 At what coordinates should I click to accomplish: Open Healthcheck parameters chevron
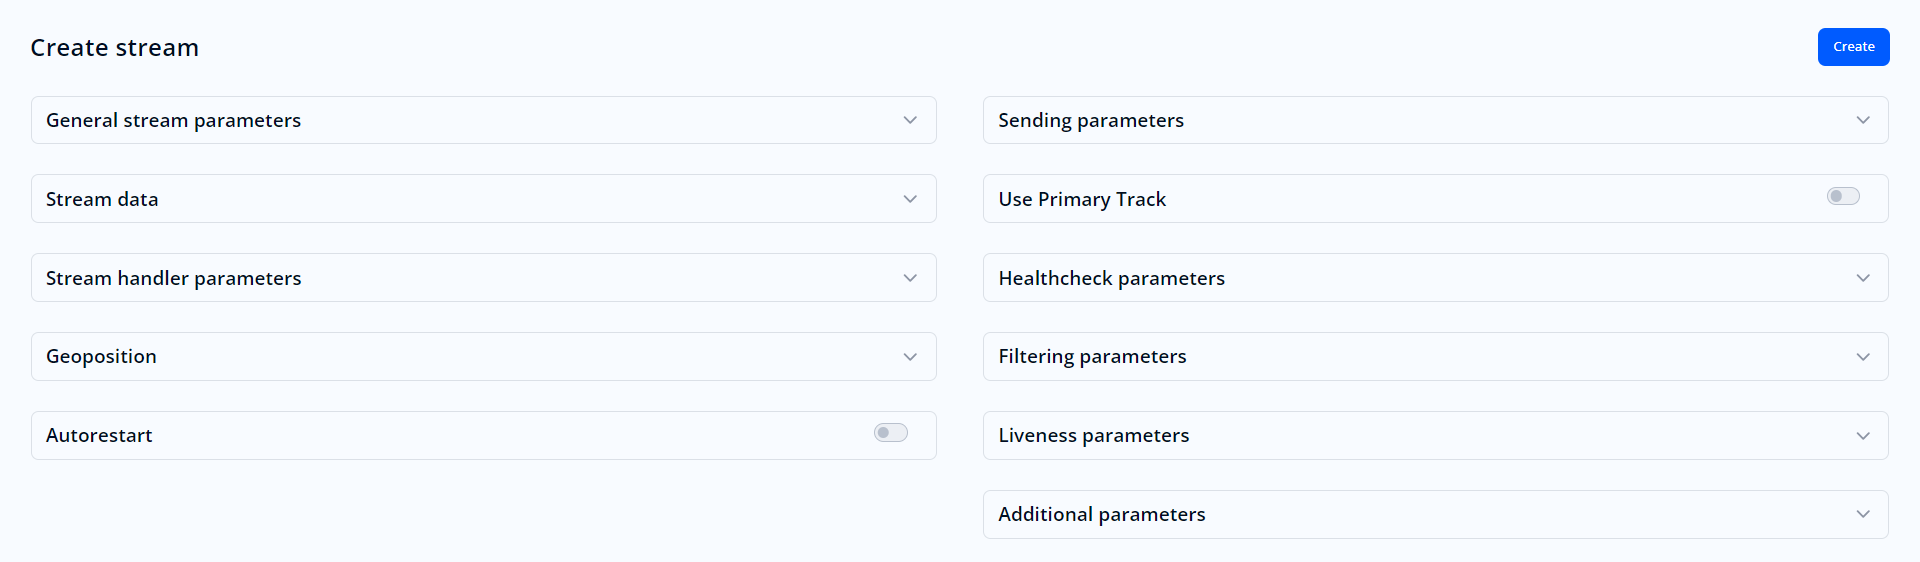pos(1863,278)
